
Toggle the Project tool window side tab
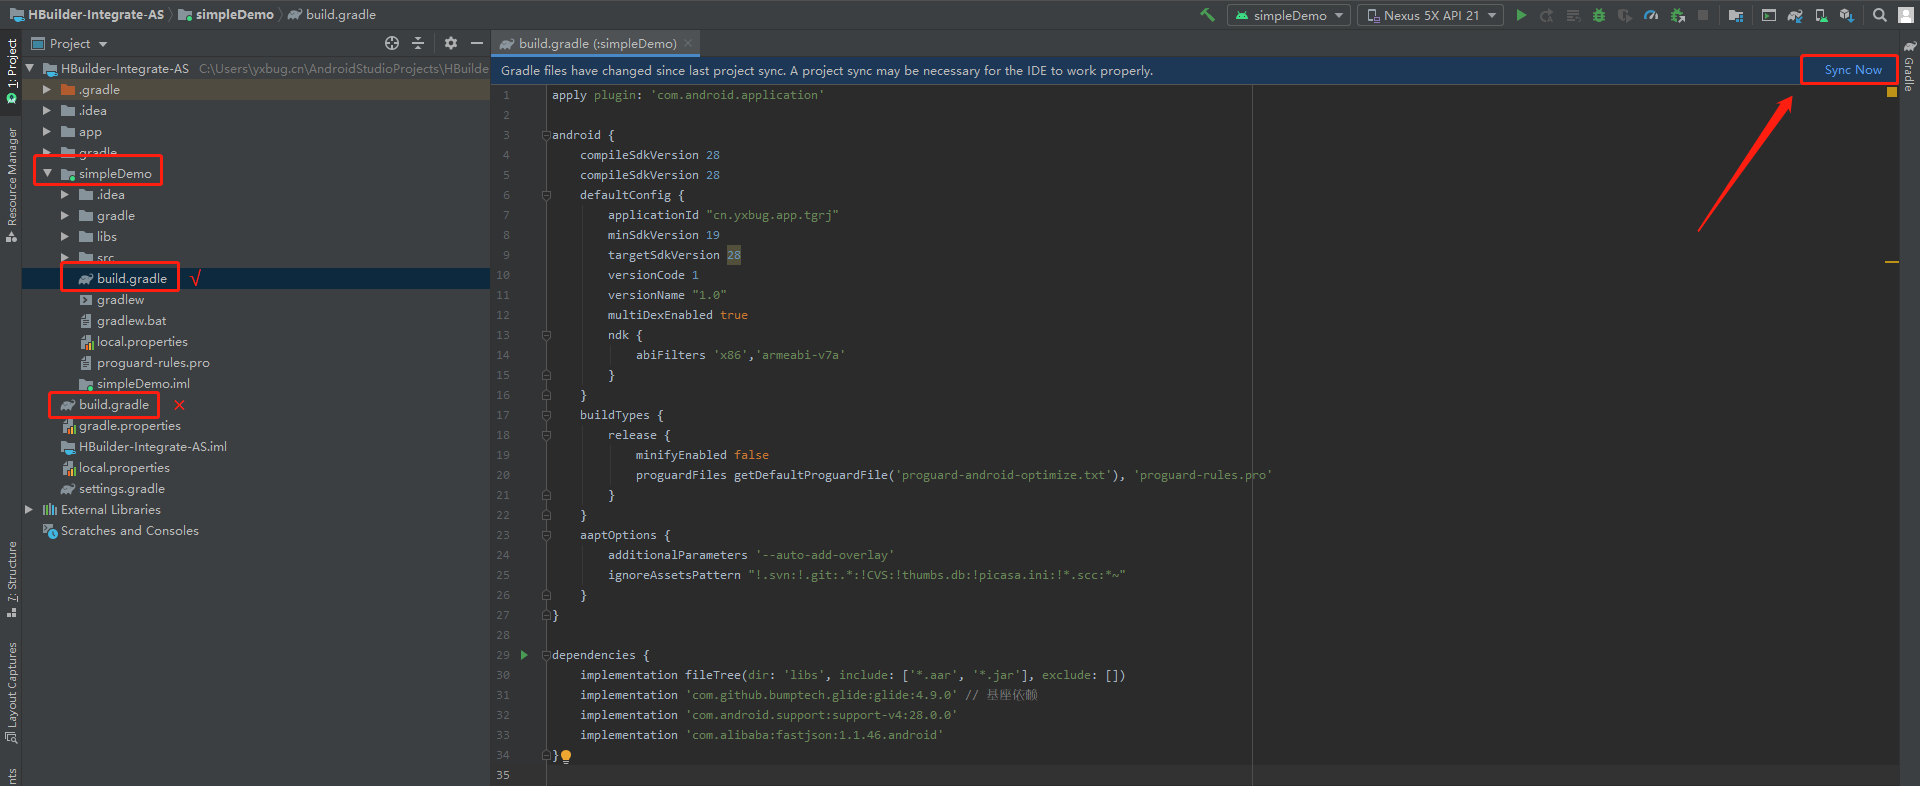pos(12,70)
